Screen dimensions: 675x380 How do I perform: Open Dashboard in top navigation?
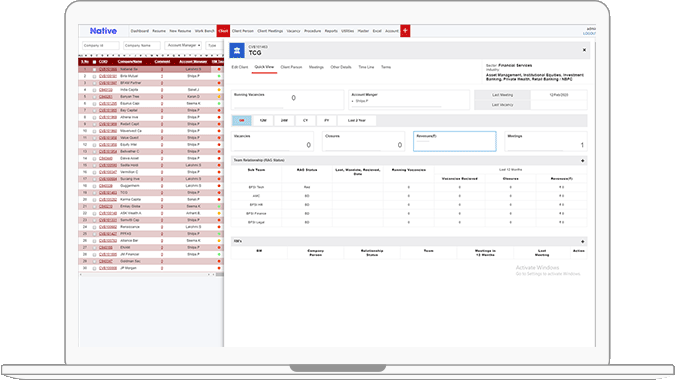click(x=139, y=31)
